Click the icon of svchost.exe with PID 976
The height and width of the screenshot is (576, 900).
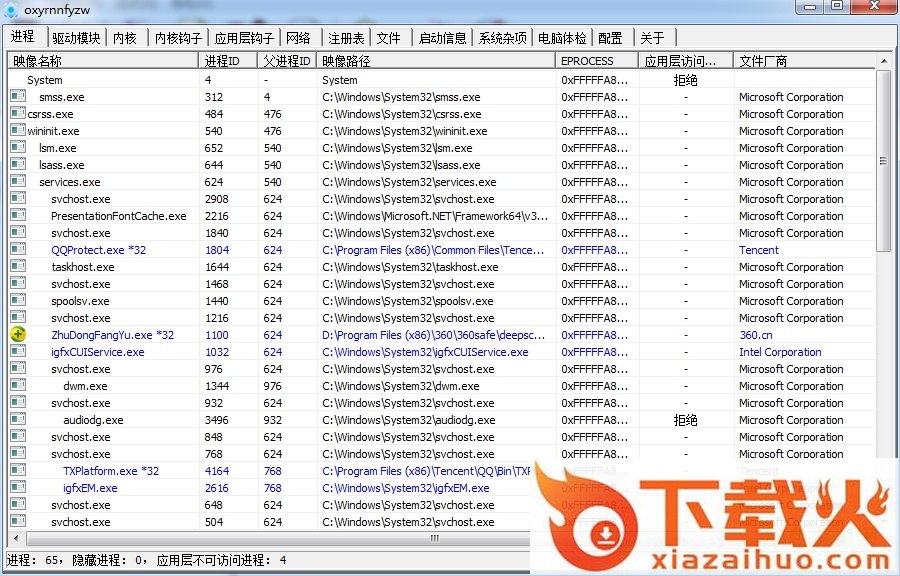tap(18, 368)
